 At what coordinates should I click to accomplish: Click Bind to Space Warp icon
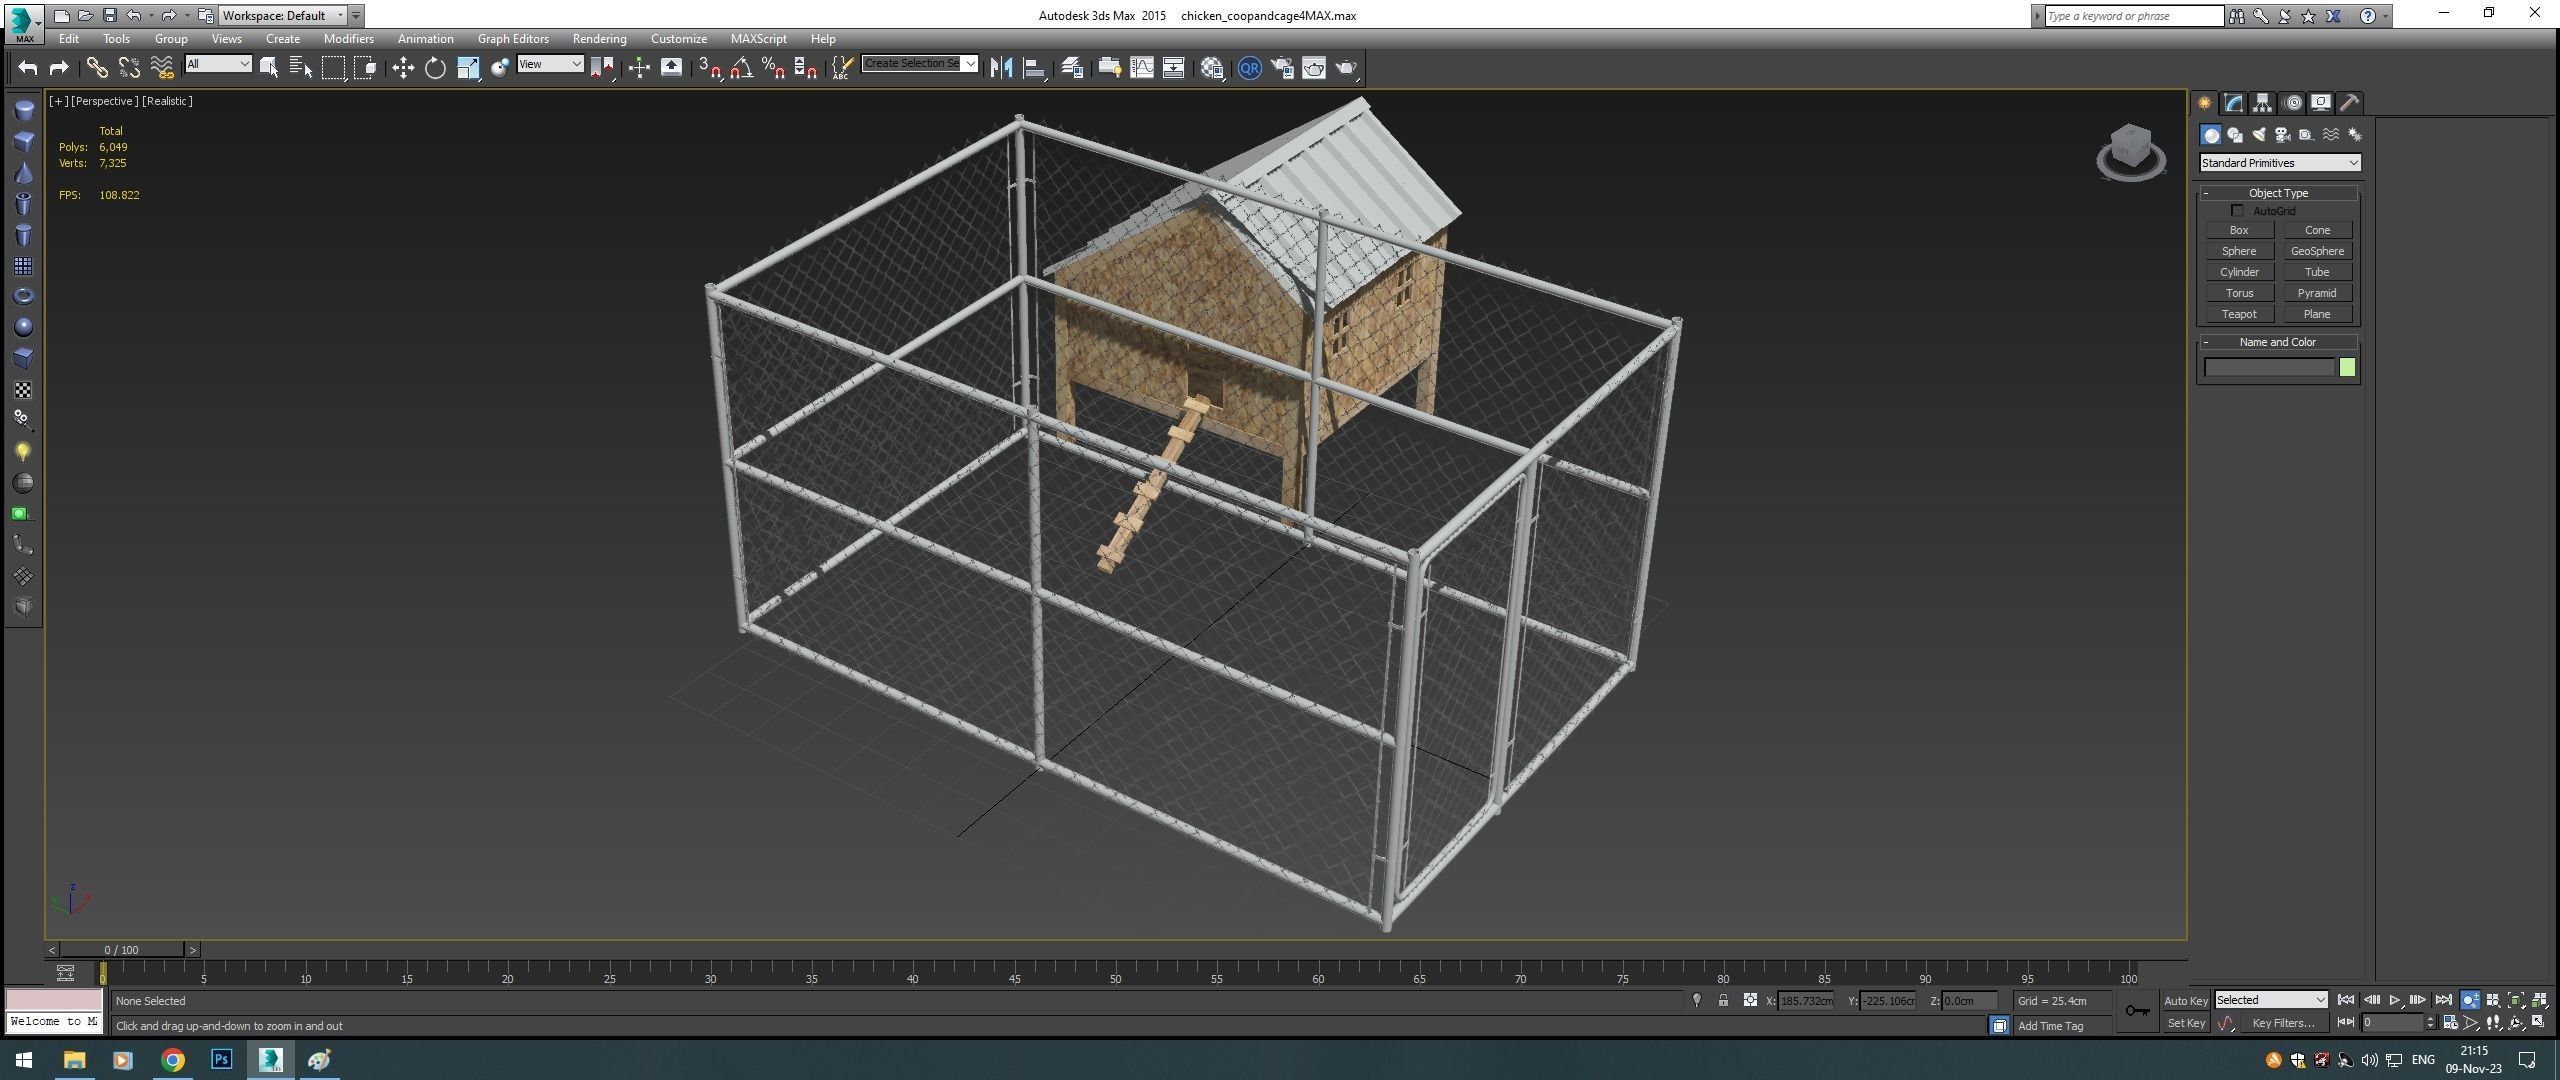[x=161, y=67]
